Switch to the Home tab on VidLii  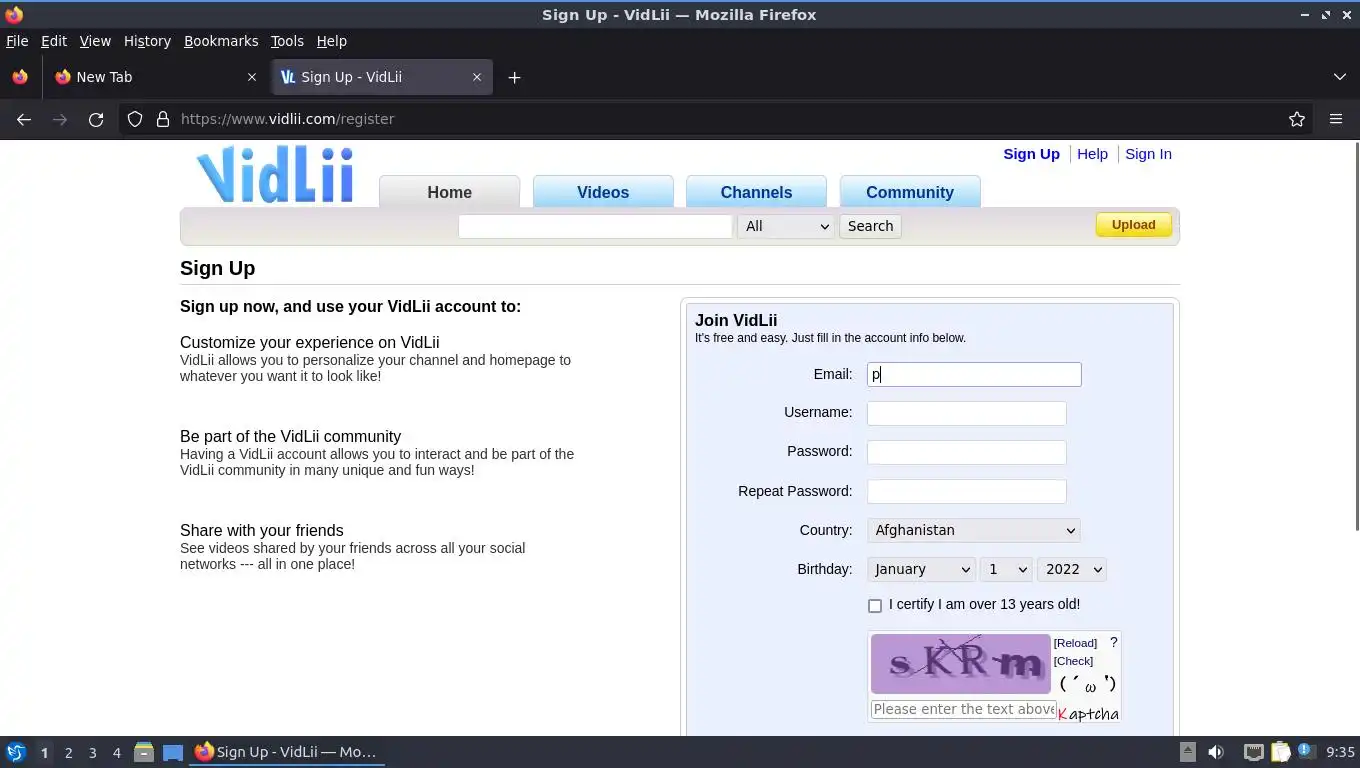click(x=449, y=192)
